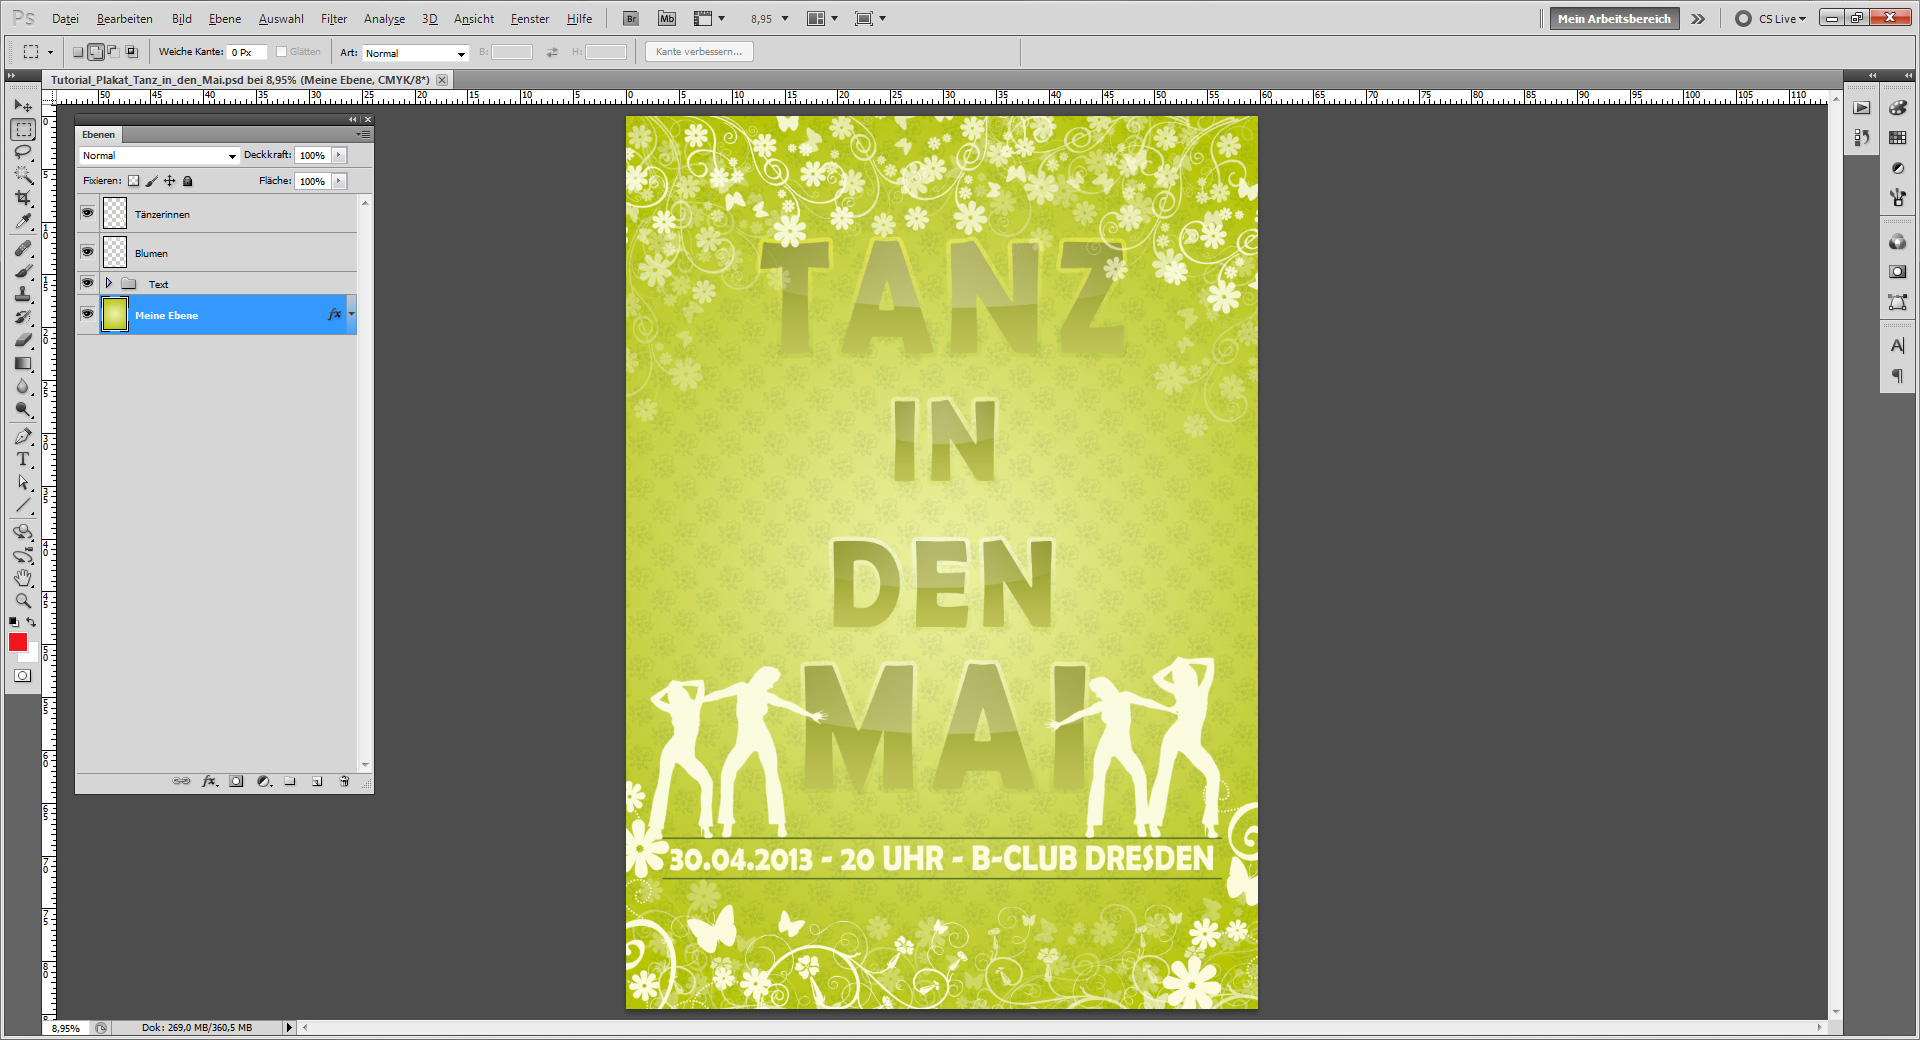Click the Kante verbessern button
Screen dimensions: 1920x1040
pyautogui.click(x=698, y=51)
